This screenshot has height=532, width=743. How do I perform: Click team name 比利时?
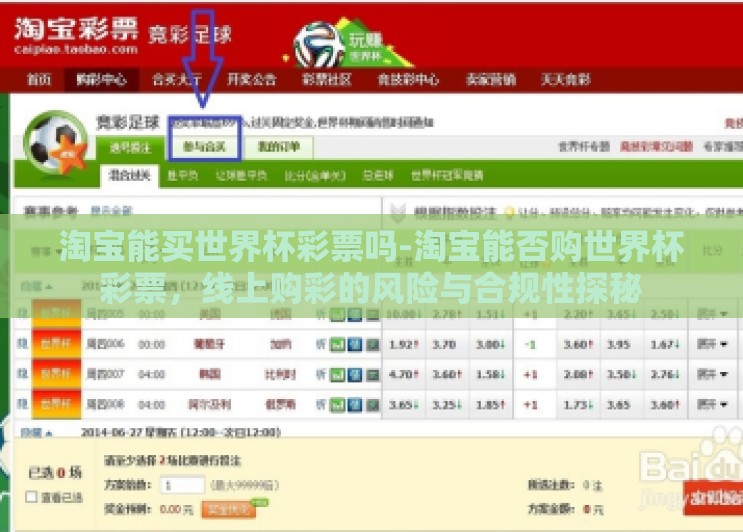(x=280, y=375)
